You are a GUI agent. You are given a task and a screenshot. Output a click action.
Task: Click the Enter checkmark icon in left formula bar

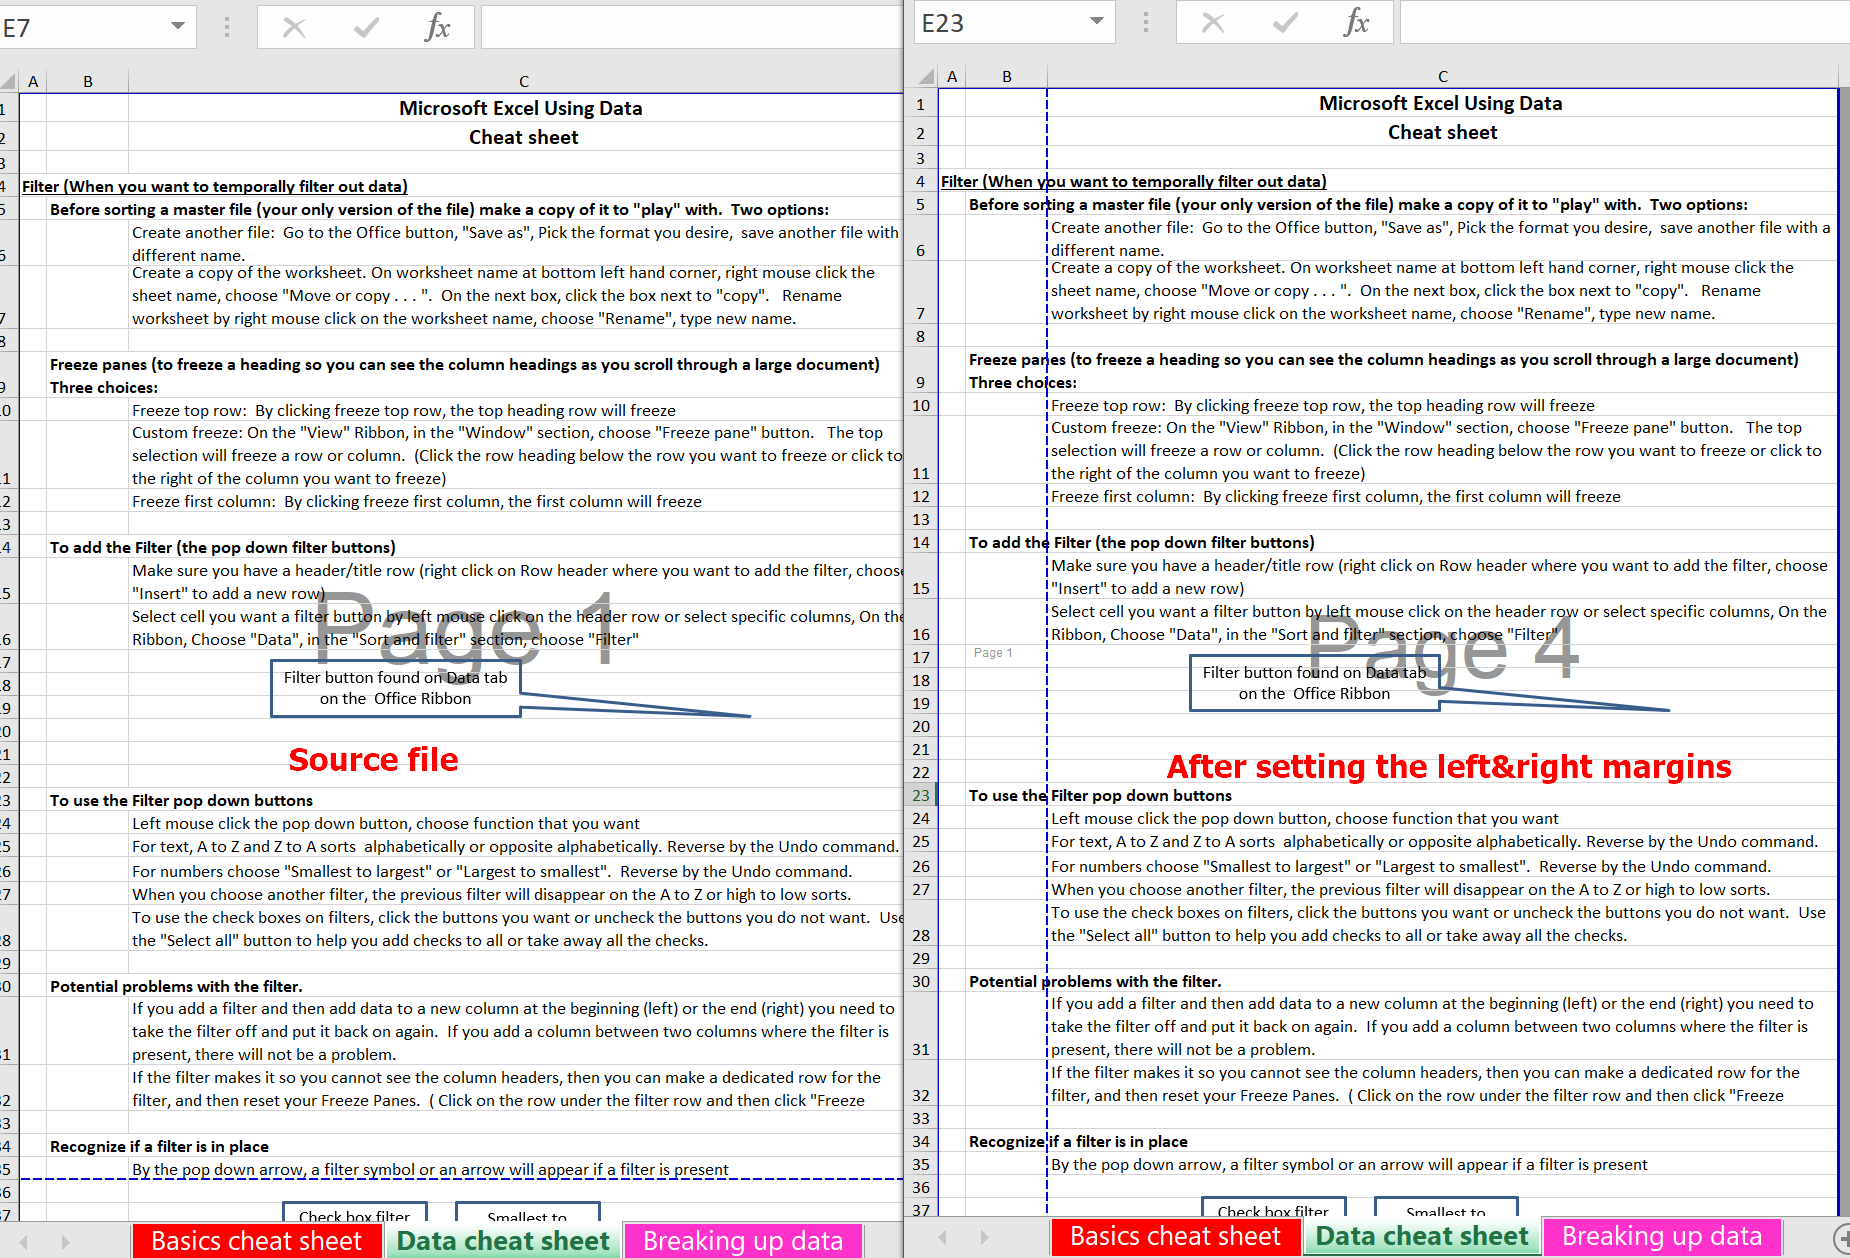367,27
